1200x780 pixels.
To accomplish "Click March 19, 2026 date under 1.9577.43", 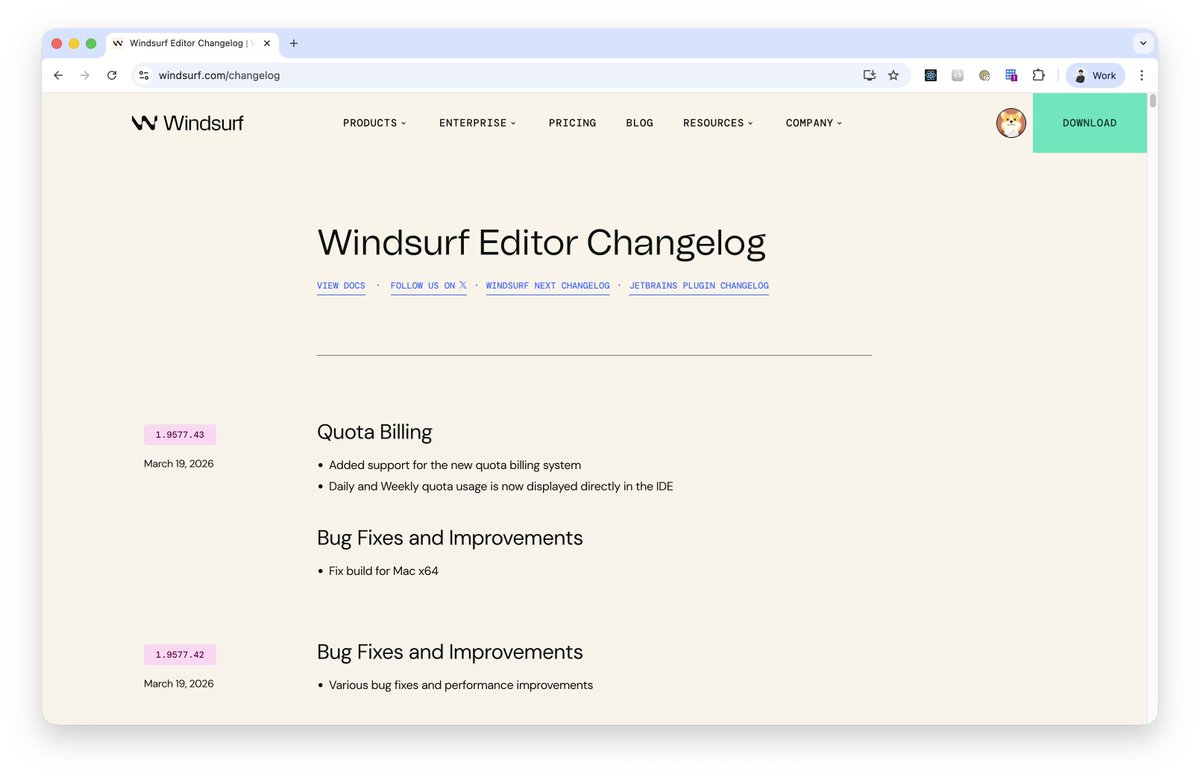I will [179, 464].
